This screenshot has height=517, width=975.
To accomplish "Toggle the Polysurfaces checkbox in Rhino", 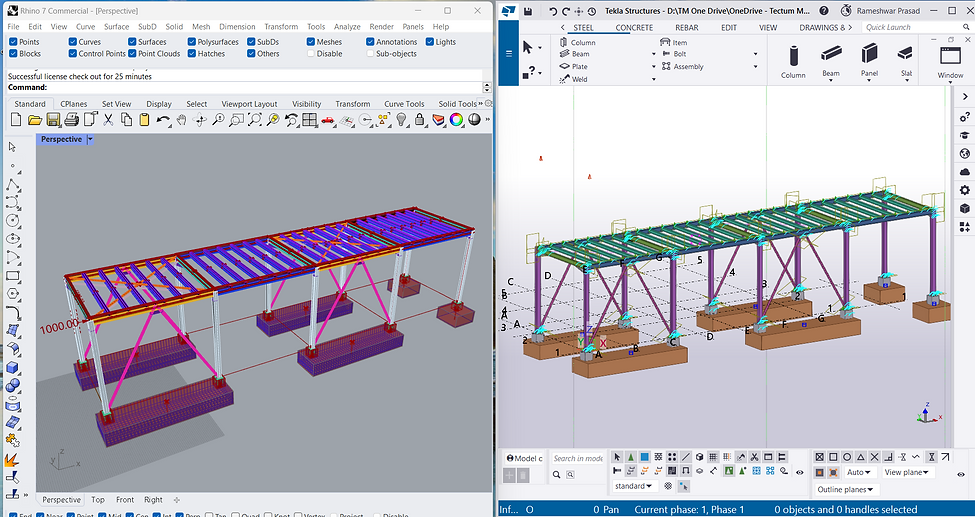I will [x=192, y=42].
